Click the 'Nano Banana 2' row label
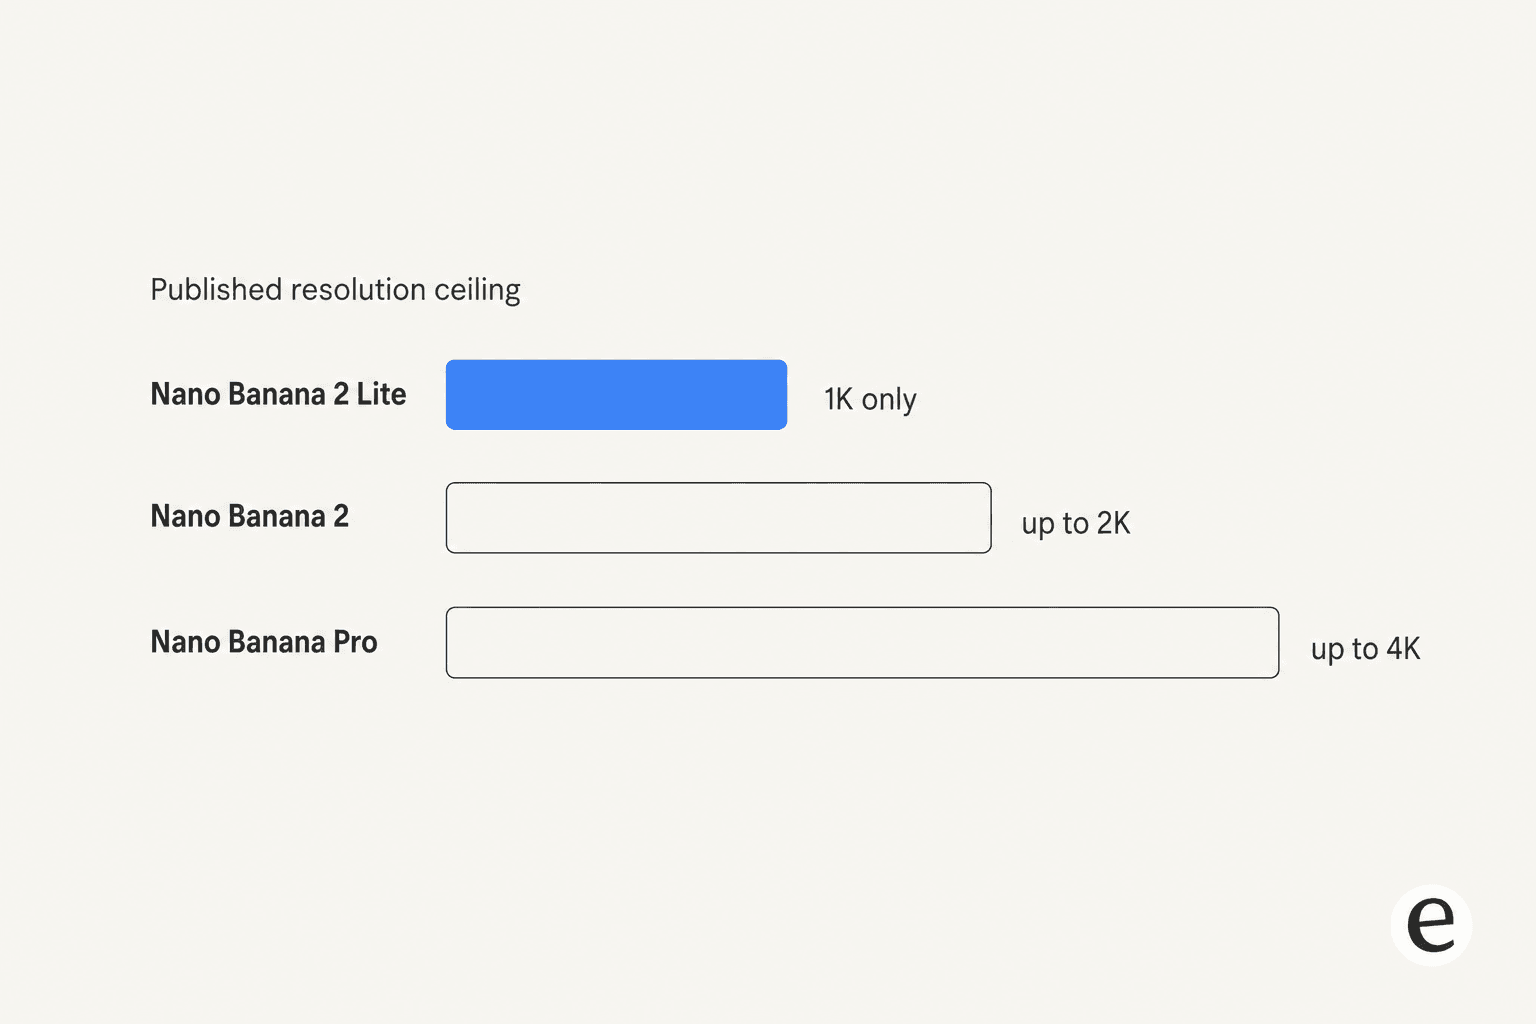Viewport: 1536px width, 1024px height. point(249,516)
